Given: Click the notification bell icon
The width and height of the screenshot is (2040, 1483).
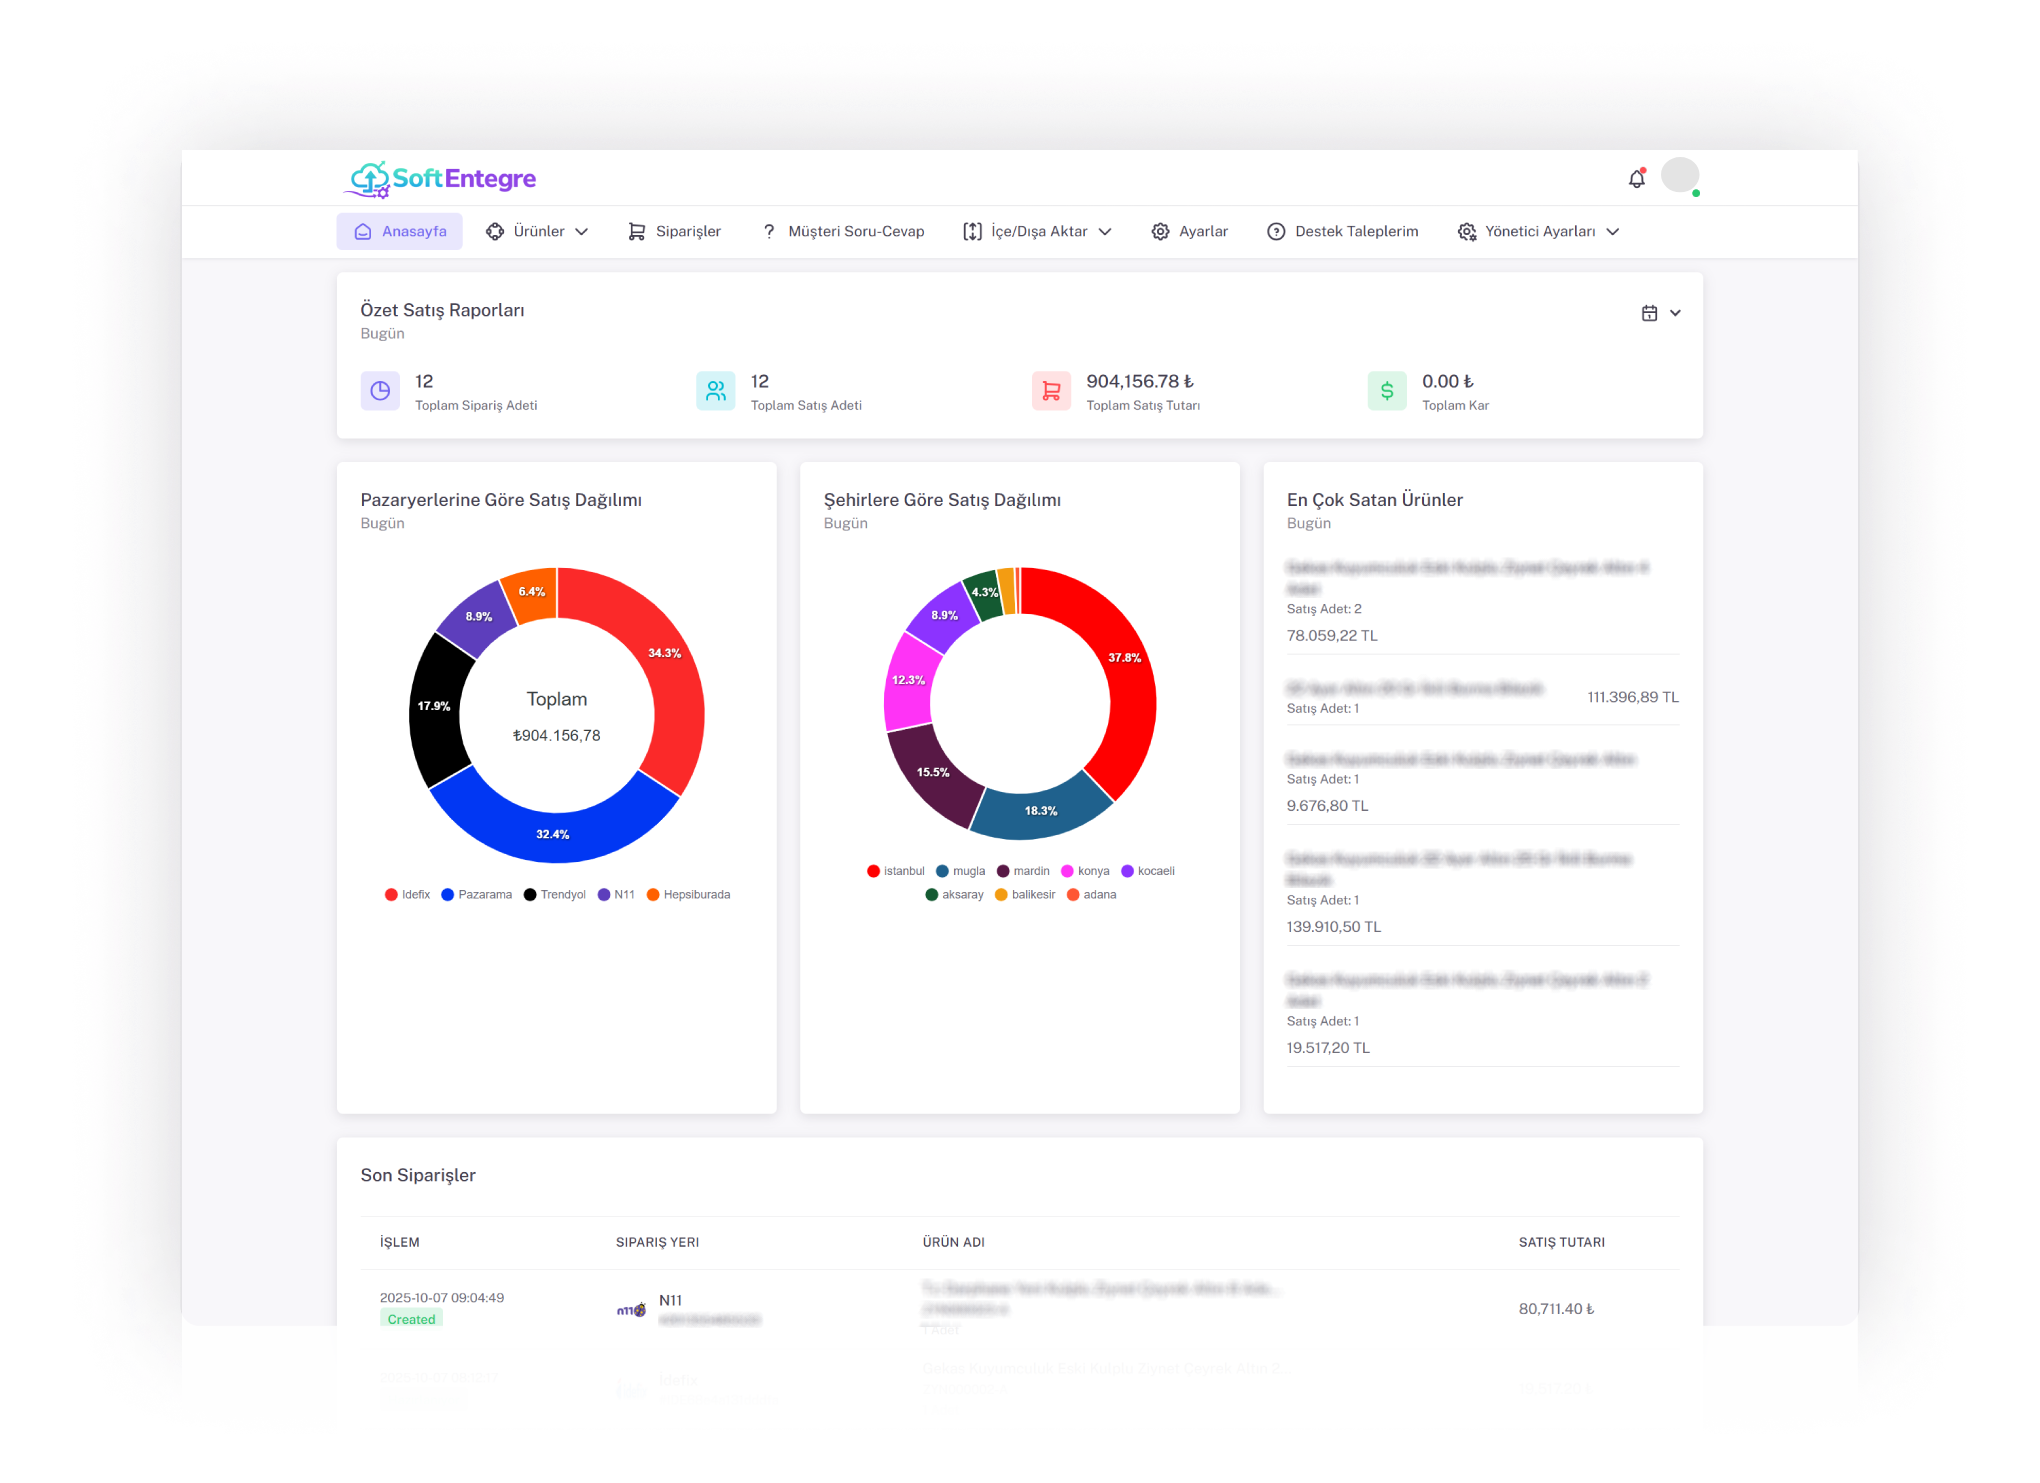Looking at the screenshot, I should [1636, 179].
